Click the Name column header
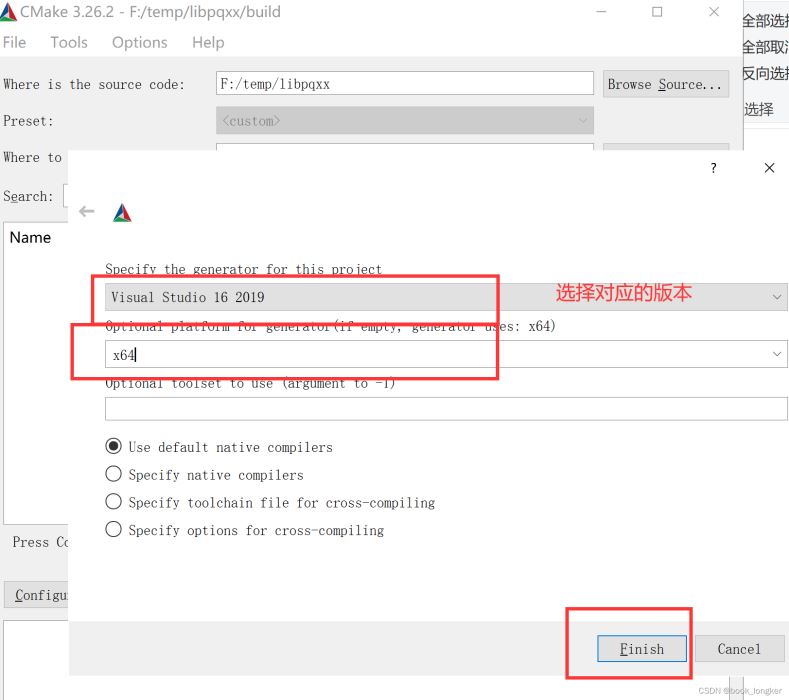 (x=30, y=238)
